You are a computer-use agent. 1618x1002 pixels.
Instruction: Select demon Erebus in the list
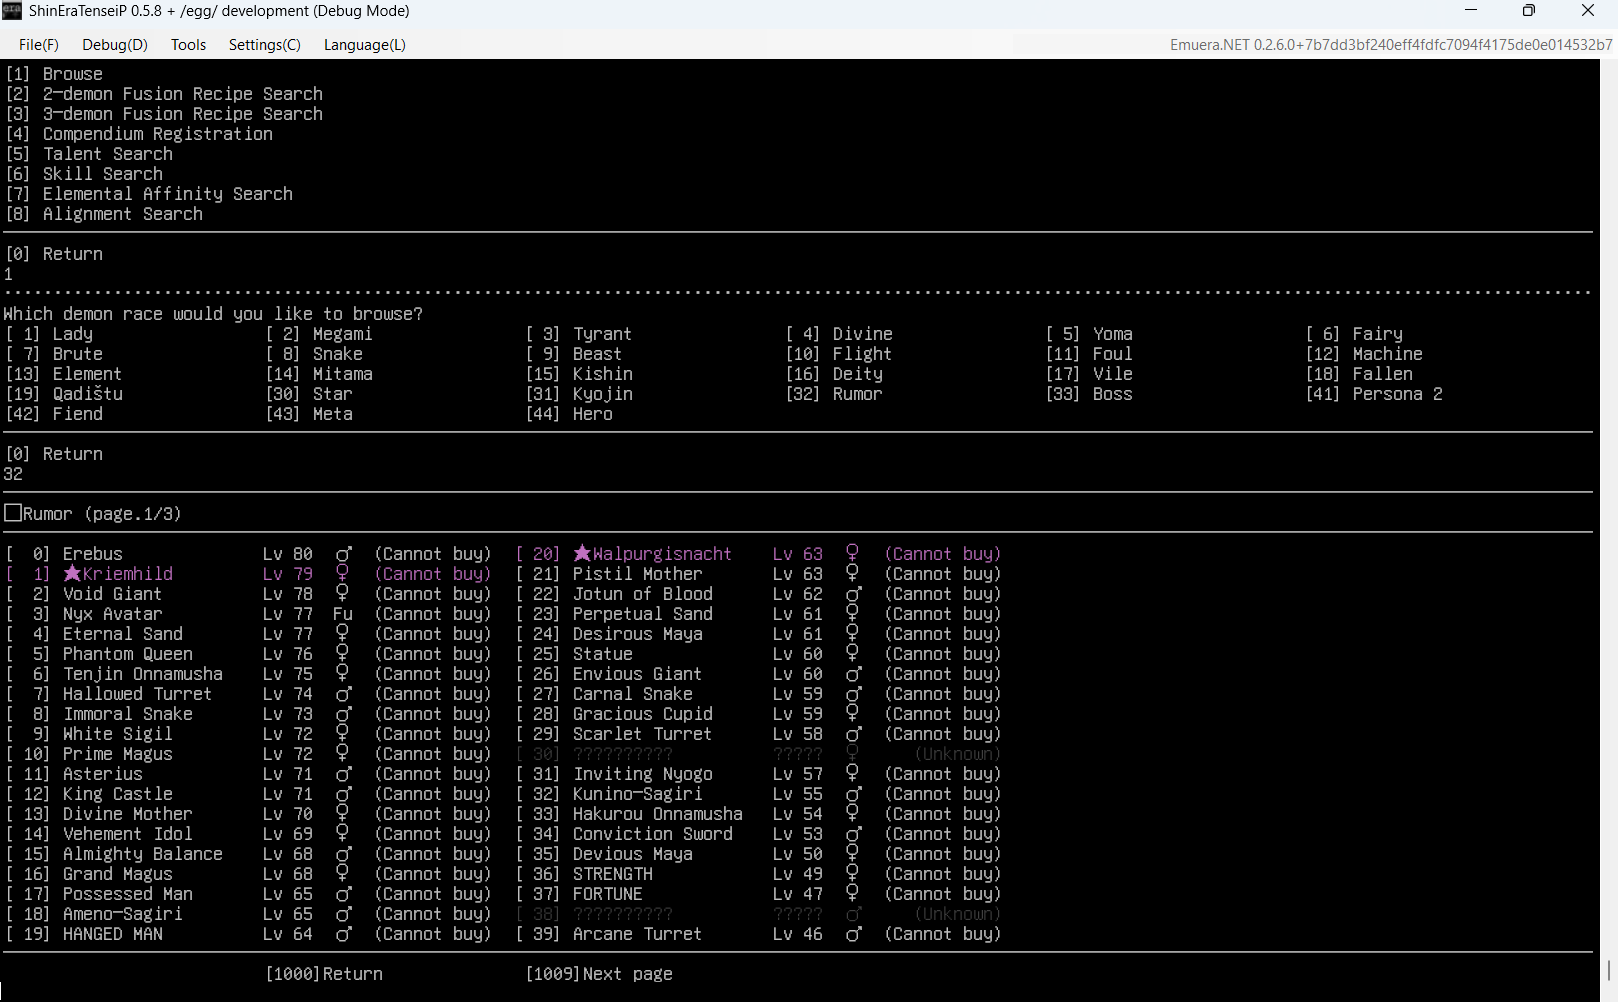point(248,554)
